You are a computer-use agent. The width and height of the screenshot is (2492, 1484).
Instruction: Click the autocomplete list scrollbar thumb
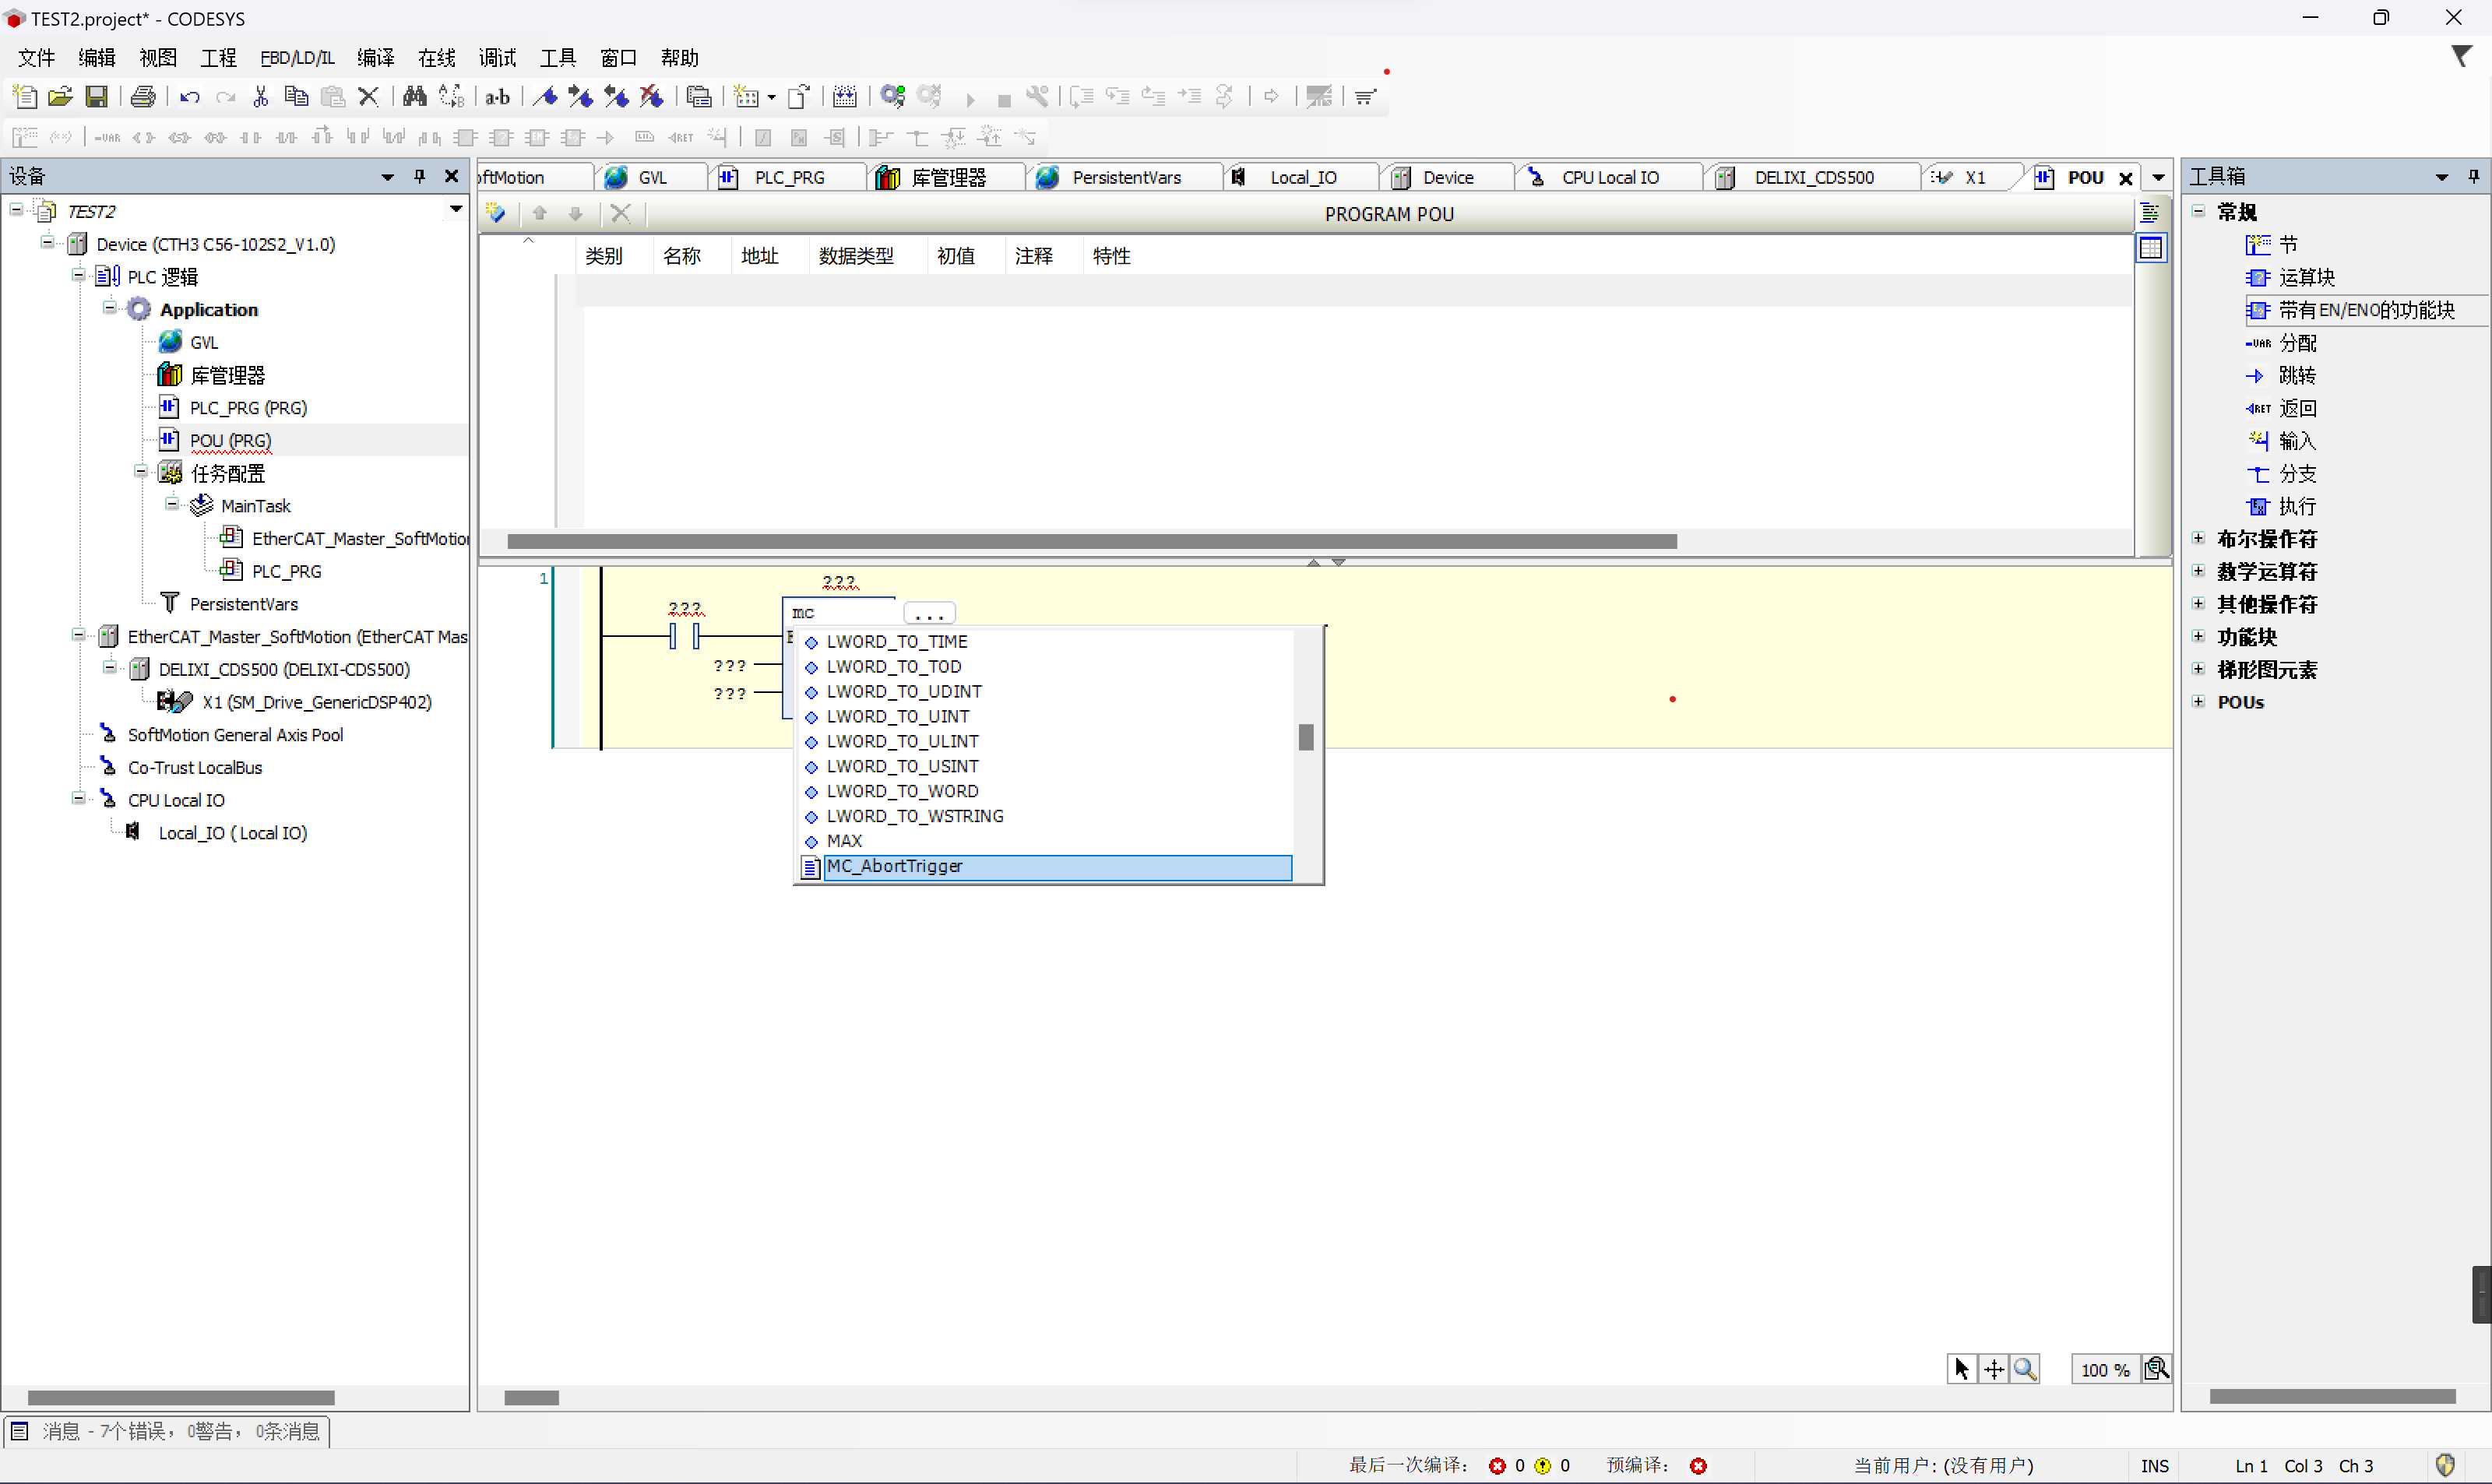1306,737
